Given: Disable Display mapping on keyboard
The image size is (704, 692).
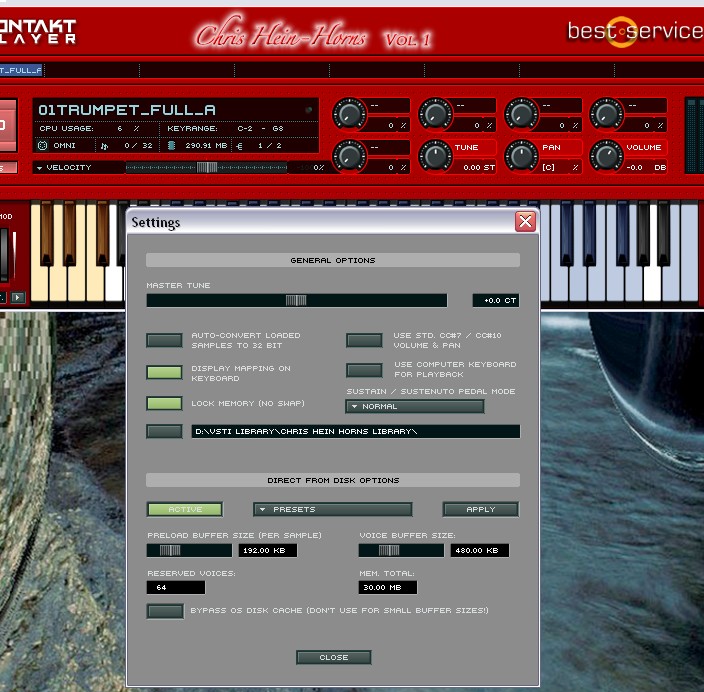Looking at the screenshot, I should 164,372.
